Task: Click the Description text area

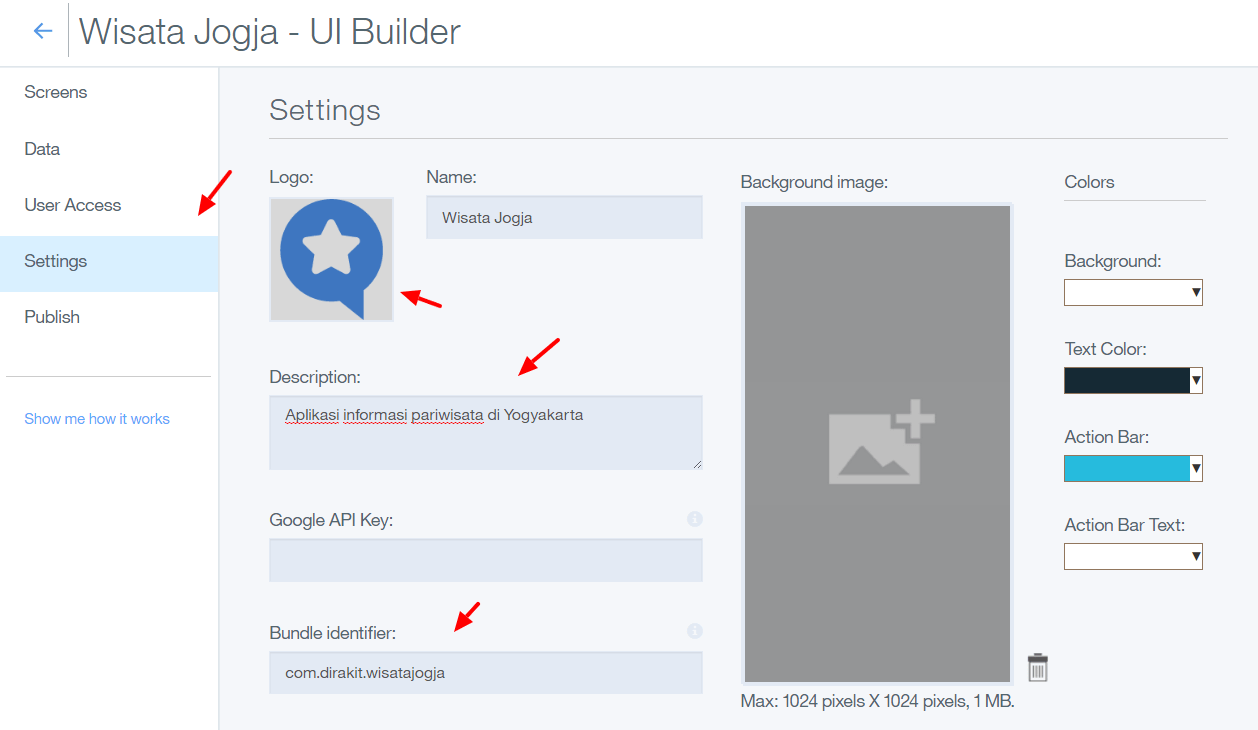Action: point(485,432)
